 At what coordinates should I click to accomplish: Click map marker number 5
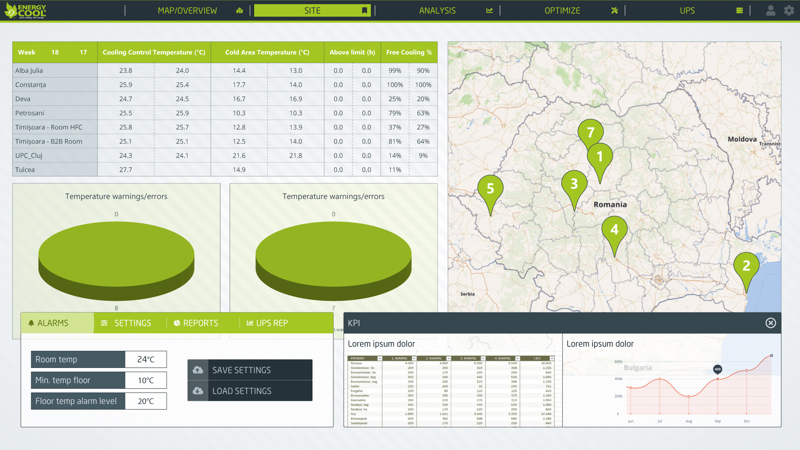(490, 189)
